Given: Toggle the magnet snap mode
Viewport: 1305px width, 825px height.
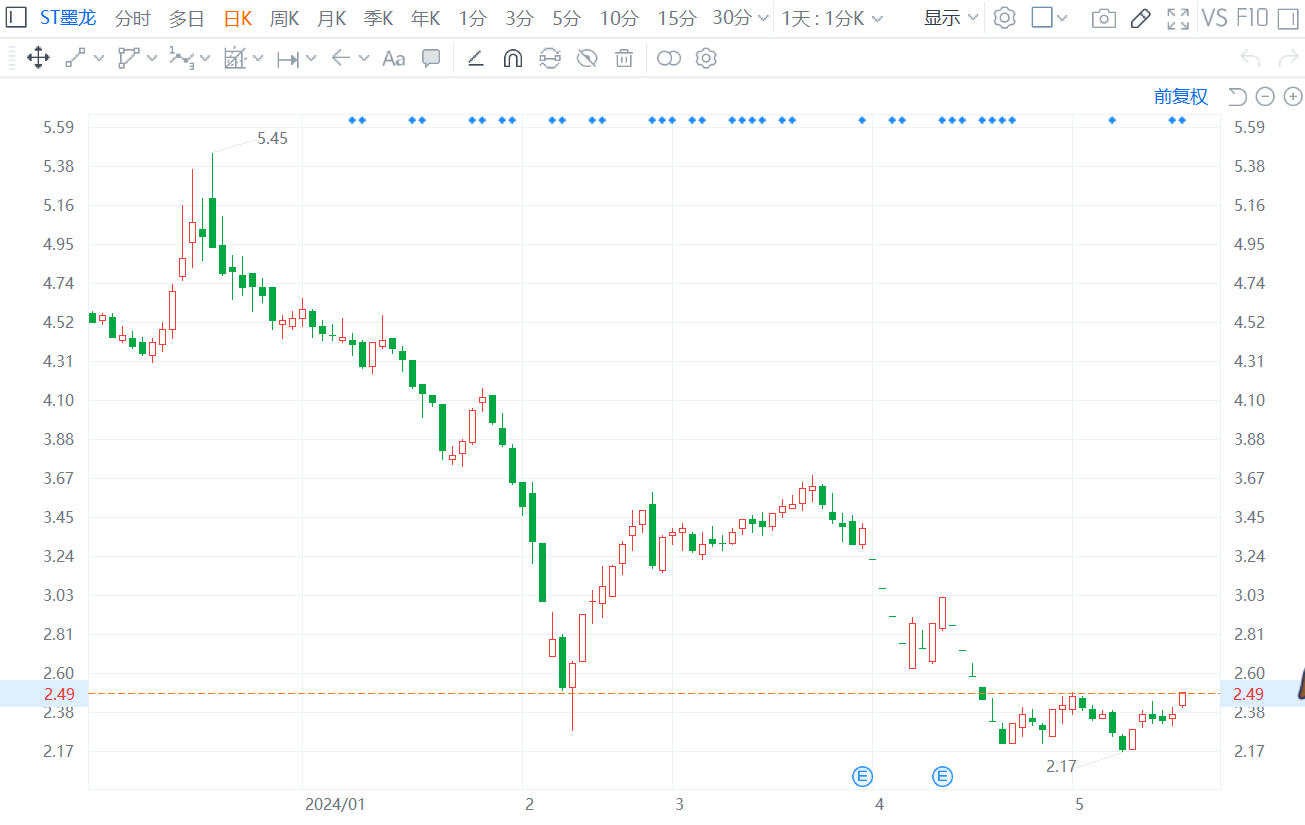Looking at the screenshot, I should coord(512,58).
